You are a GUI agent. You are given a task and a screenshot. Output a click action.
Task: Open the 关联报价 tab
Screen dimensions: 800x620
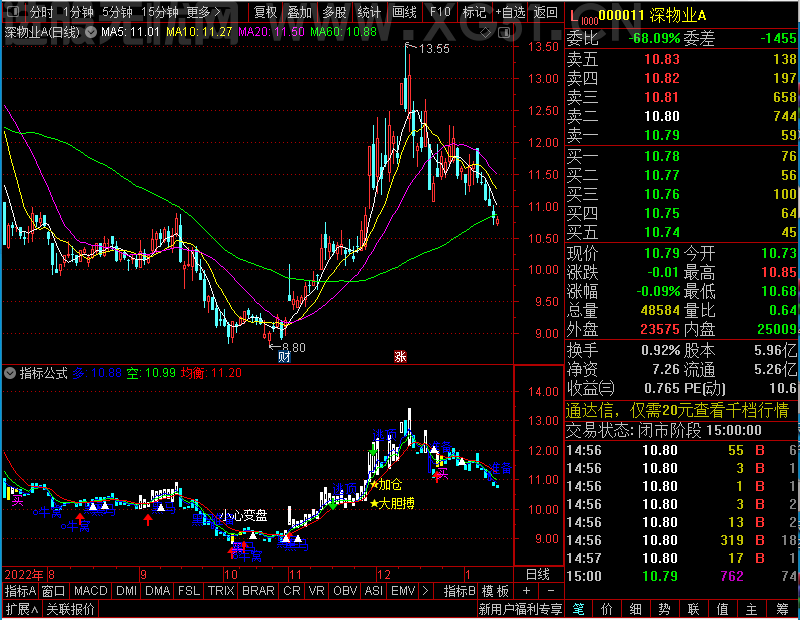[x=70, y=609]
